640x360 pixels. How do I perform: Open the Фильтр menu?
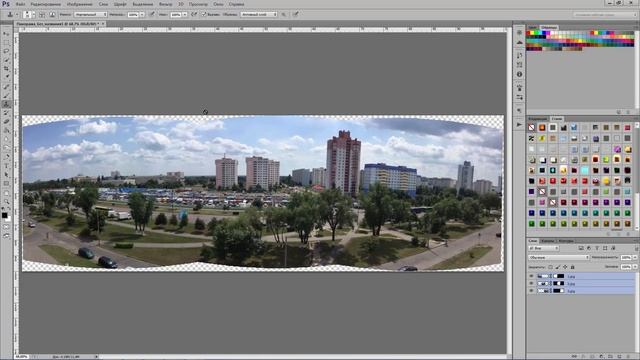tap(165, 4)
